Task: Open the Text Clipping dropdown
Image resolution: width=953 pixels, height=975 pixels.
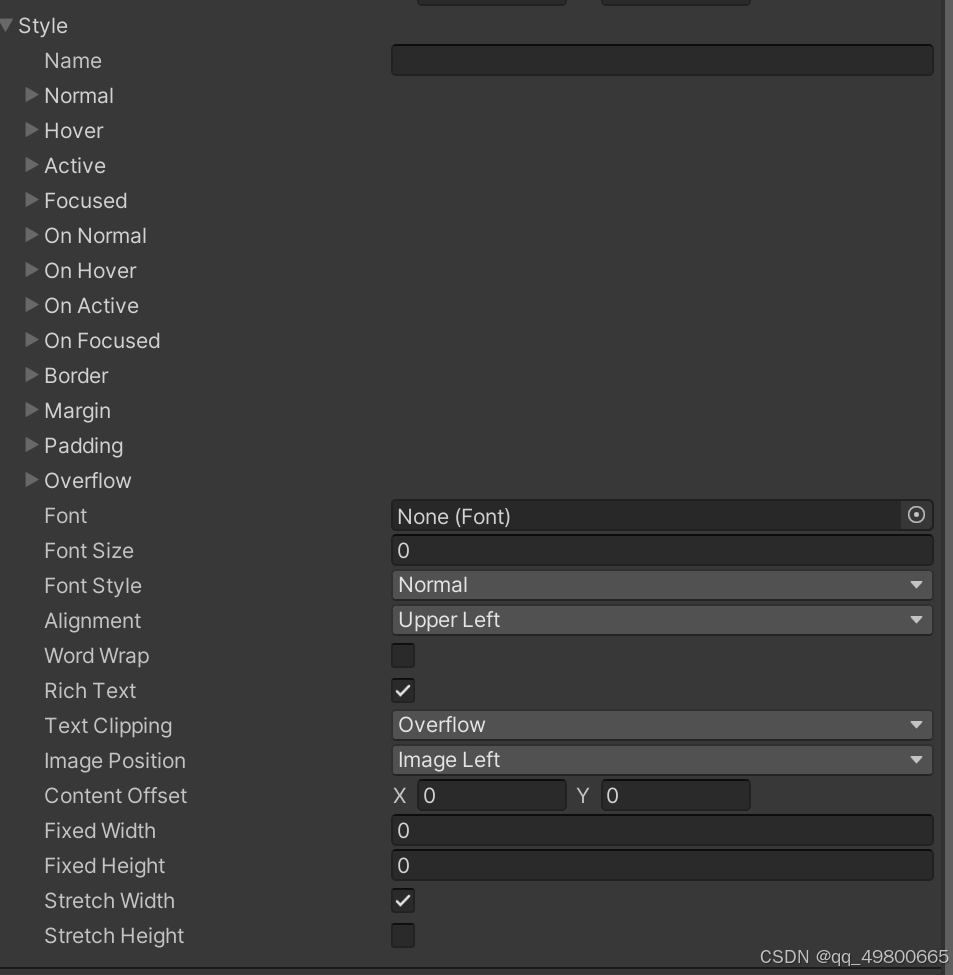Action: tap(662, 724)
